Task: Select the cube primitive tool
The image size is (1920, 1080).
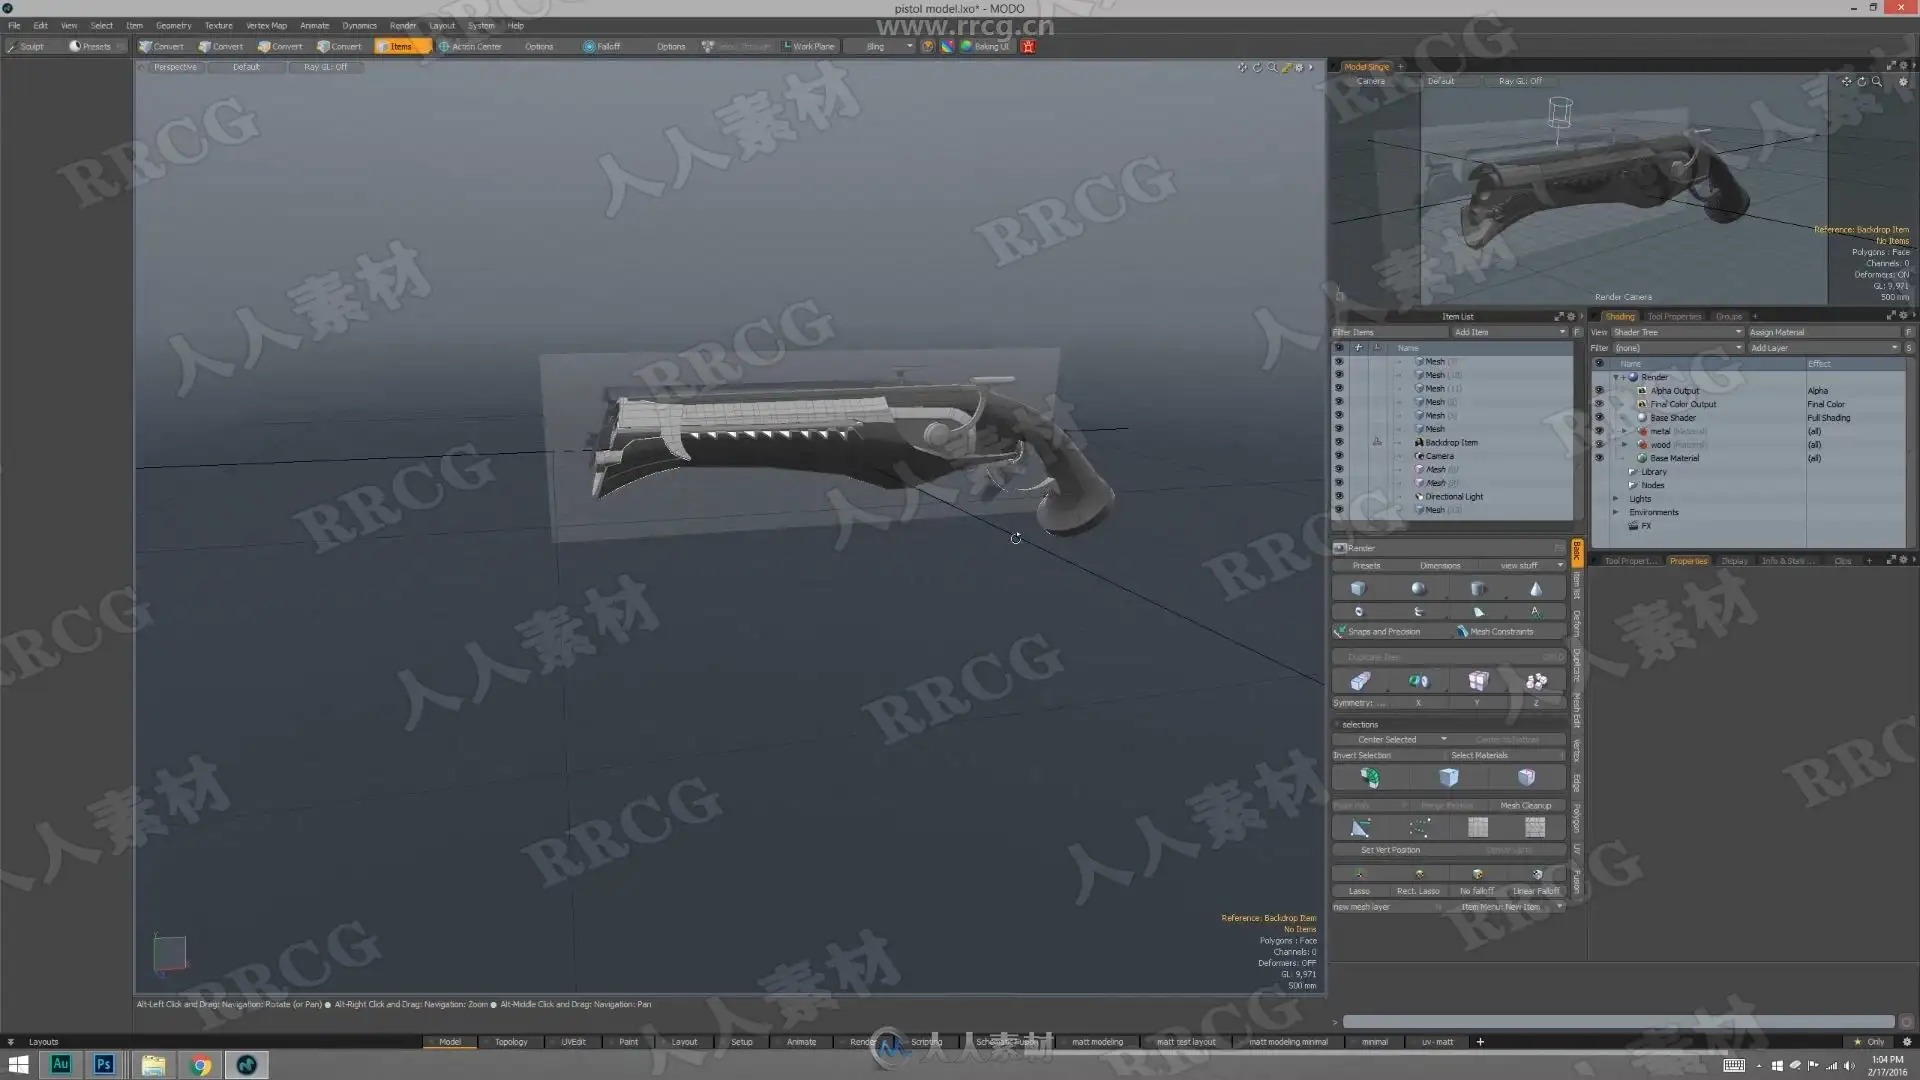Action: [1358, 589]
